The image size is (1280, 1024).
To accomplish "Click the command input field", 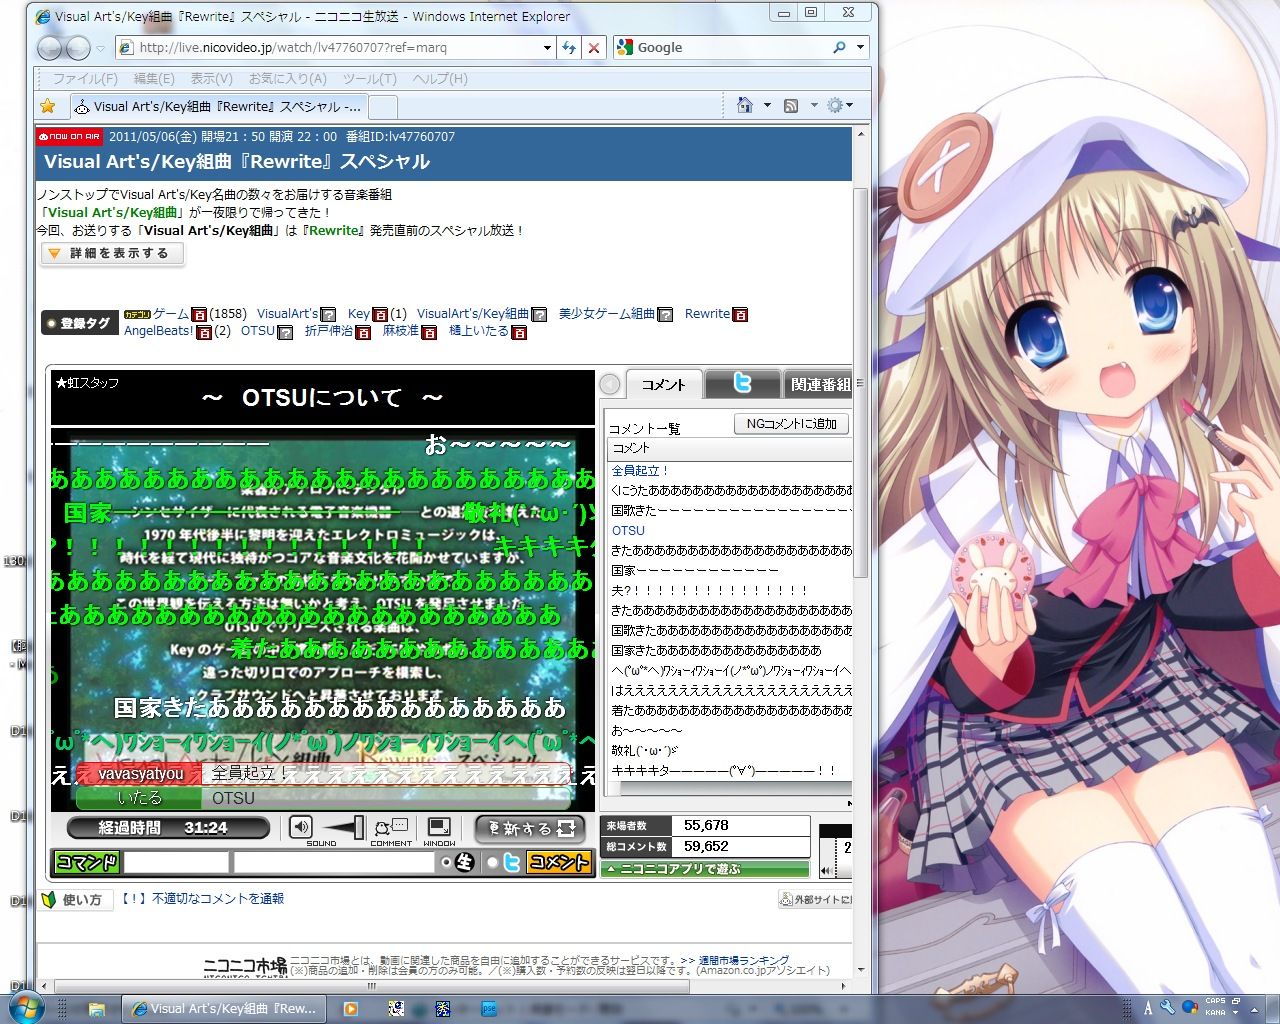I will (x=176, y=862).
